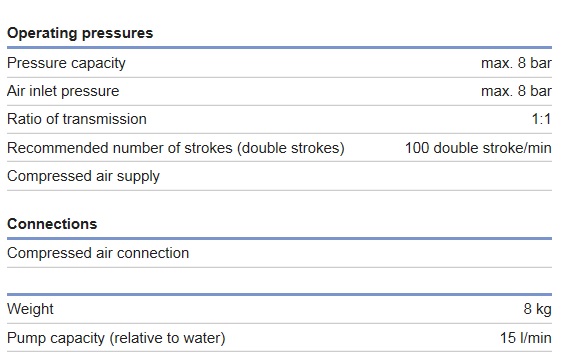Click the Pressure capacity value max. 8 bar
This screenshot has height=363, width=583.
(x=516, y=63)
